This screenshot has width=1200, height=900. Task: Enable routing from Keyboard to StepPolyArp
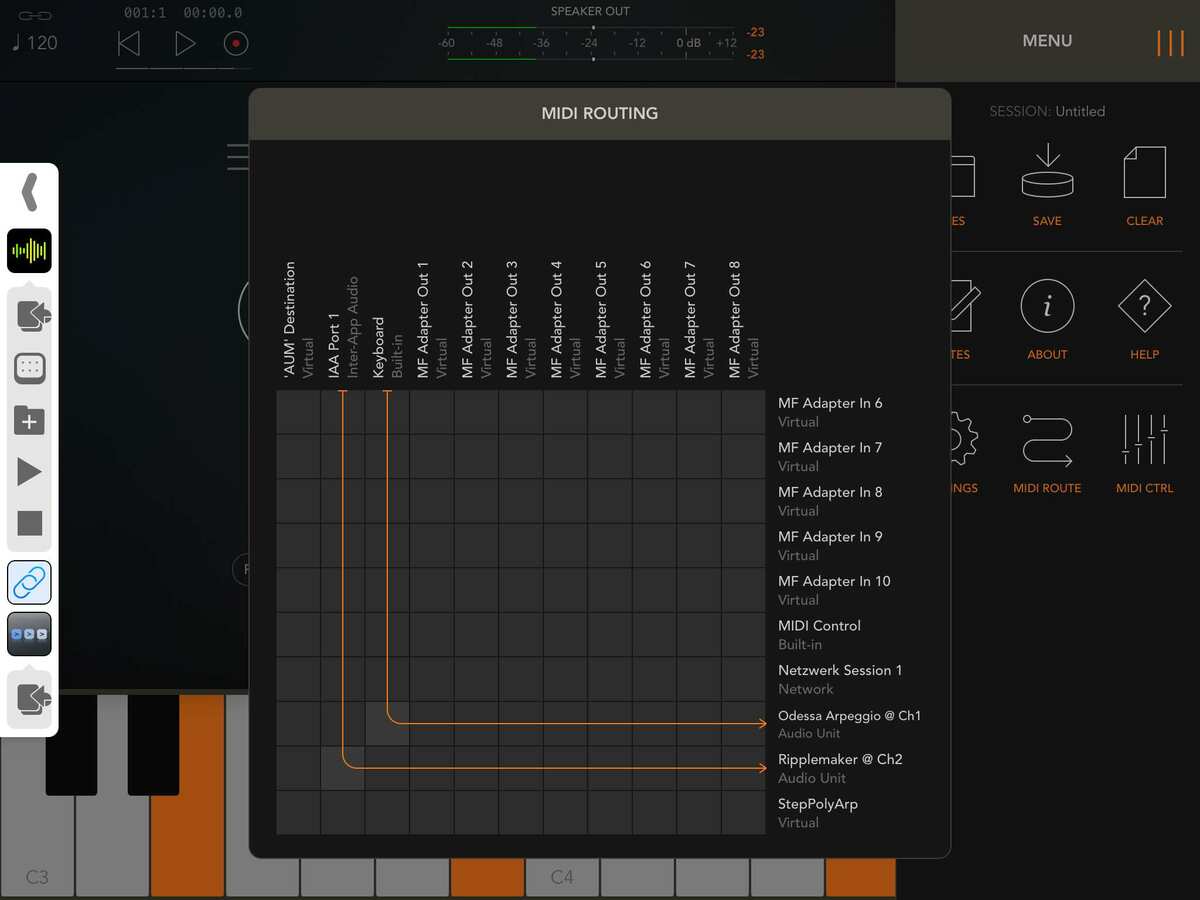[x=387, y=813]
